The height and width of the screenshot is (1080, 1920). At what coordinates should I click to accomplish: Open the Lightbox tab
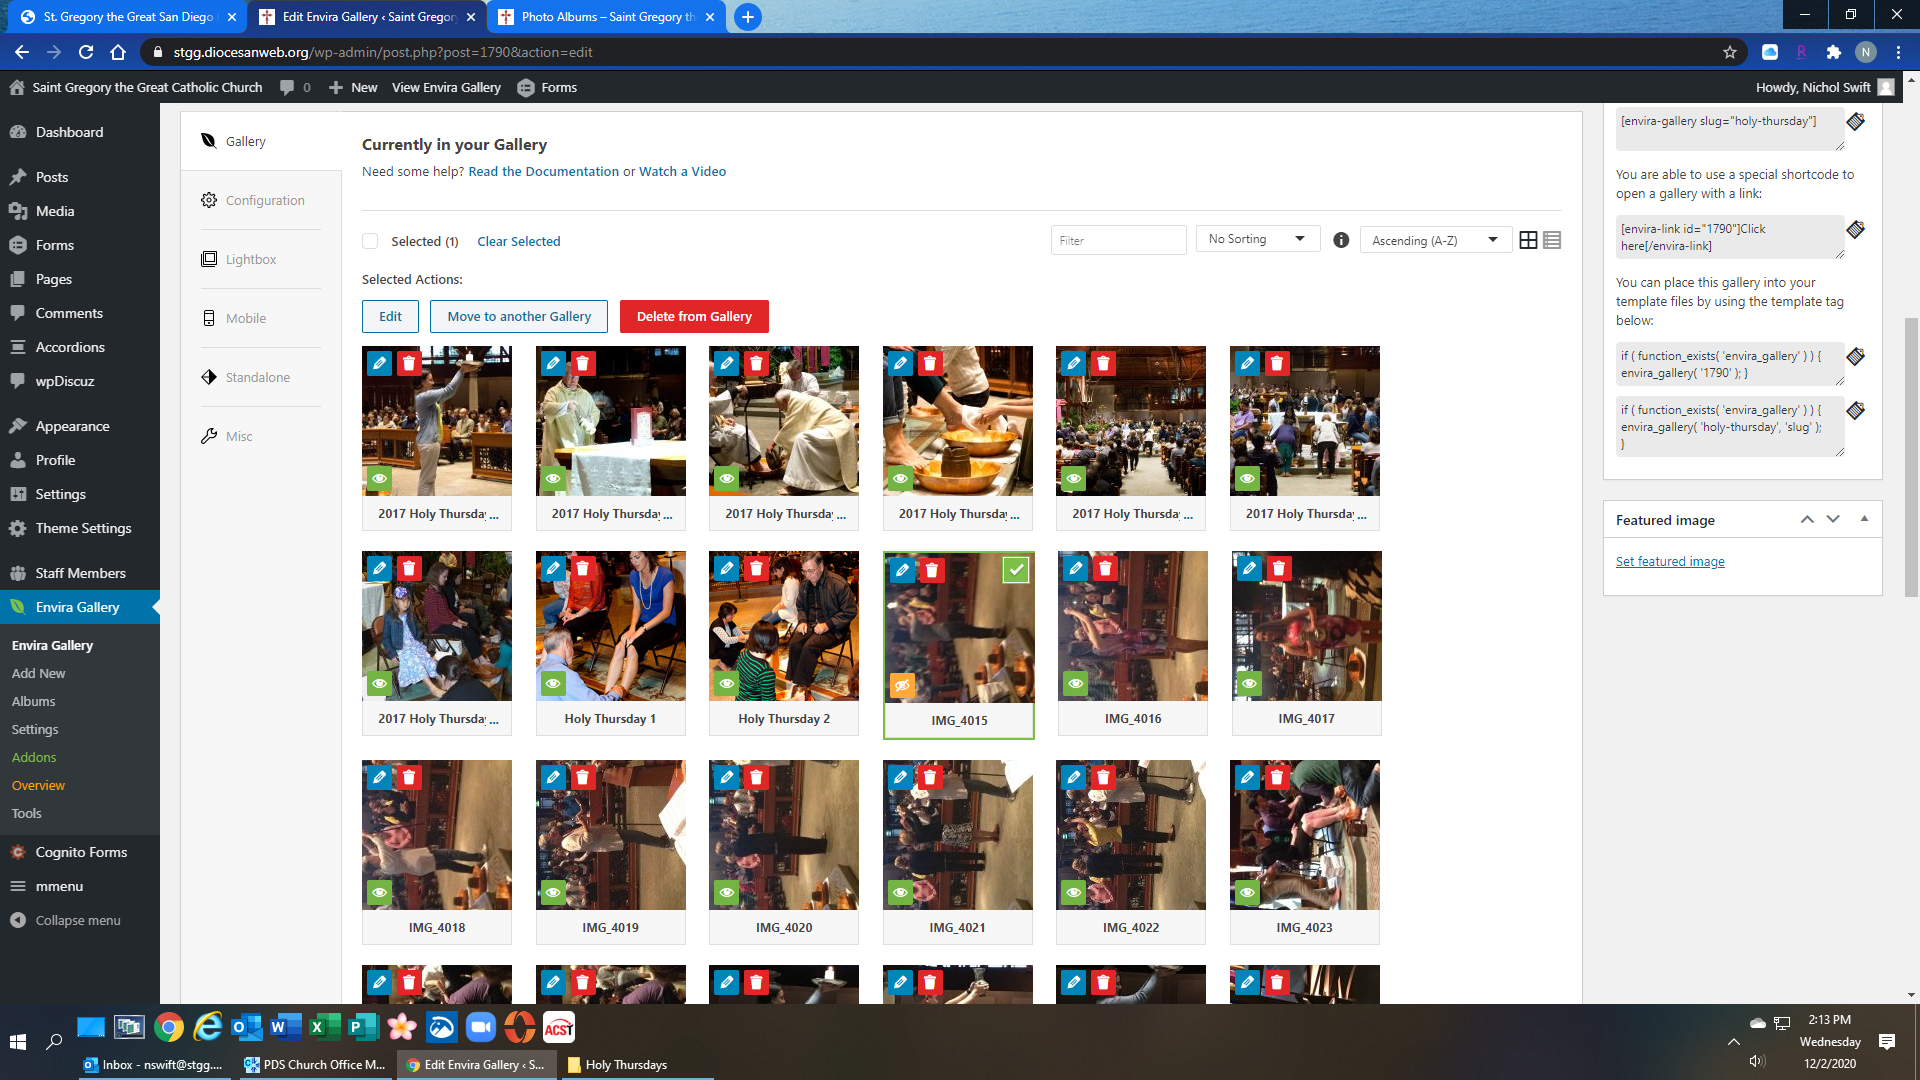pos(250,259)
